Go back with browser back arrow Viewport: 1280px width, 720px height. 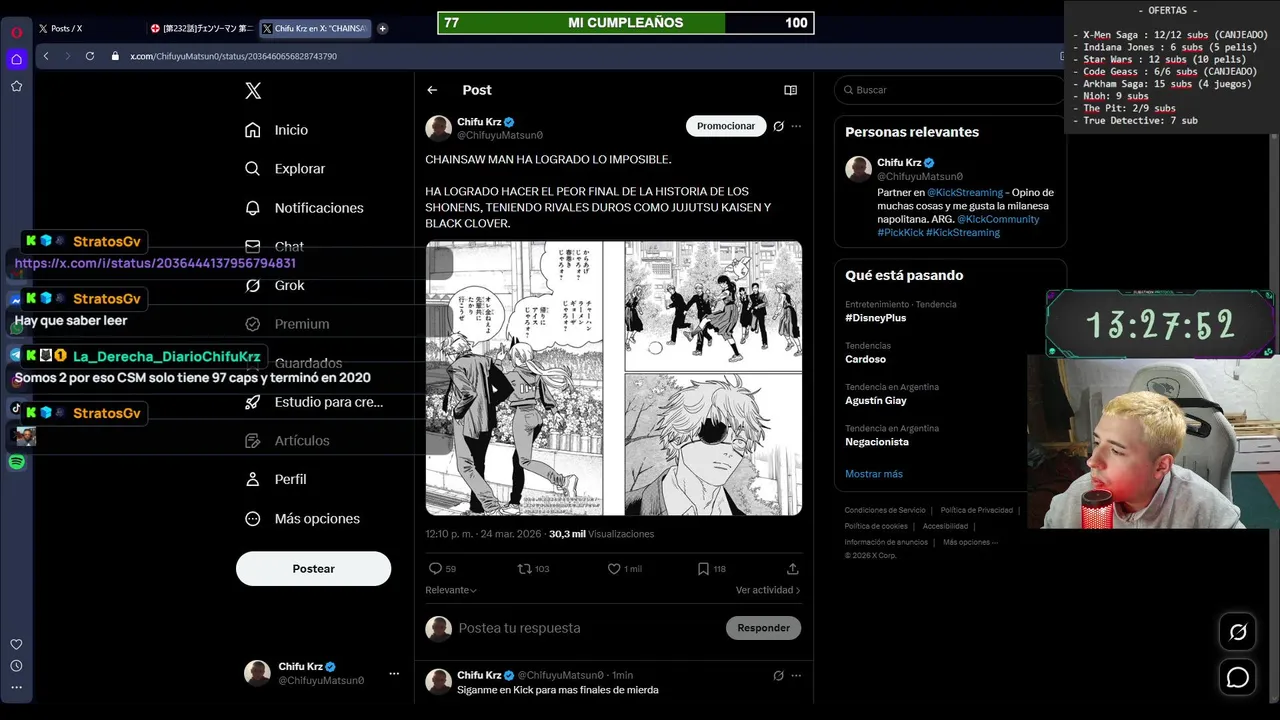tap(46, 56)
